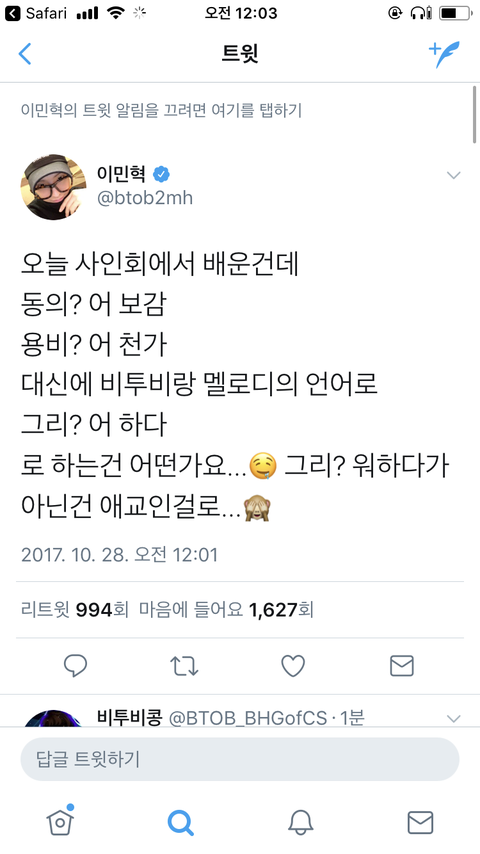
Task: View the 1,627 likes list
Action: coord(226,610)
